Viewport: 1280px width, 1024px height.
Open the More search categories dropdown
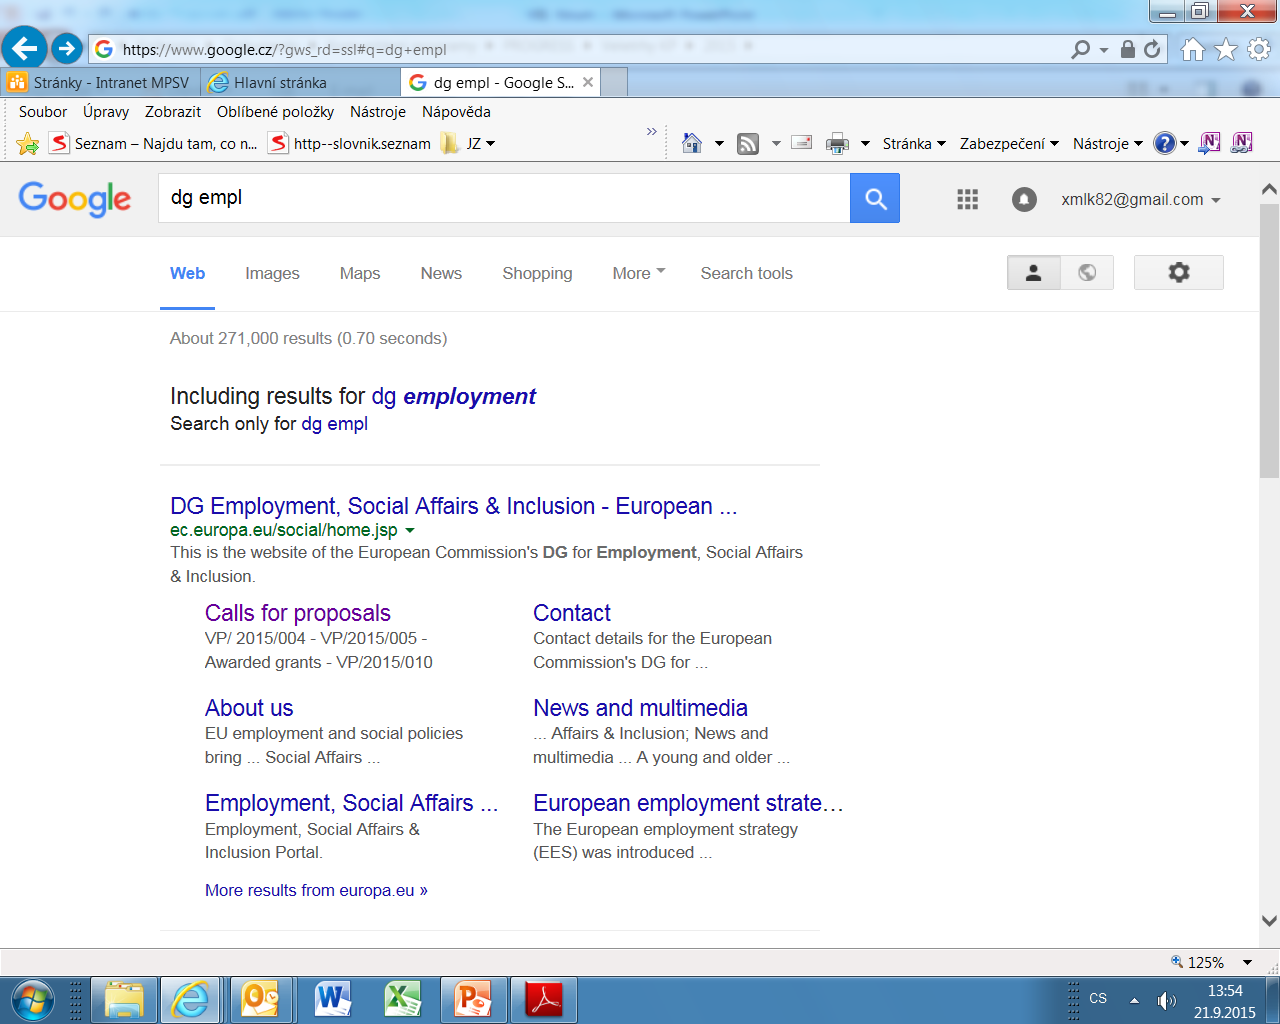pos(639,273)
